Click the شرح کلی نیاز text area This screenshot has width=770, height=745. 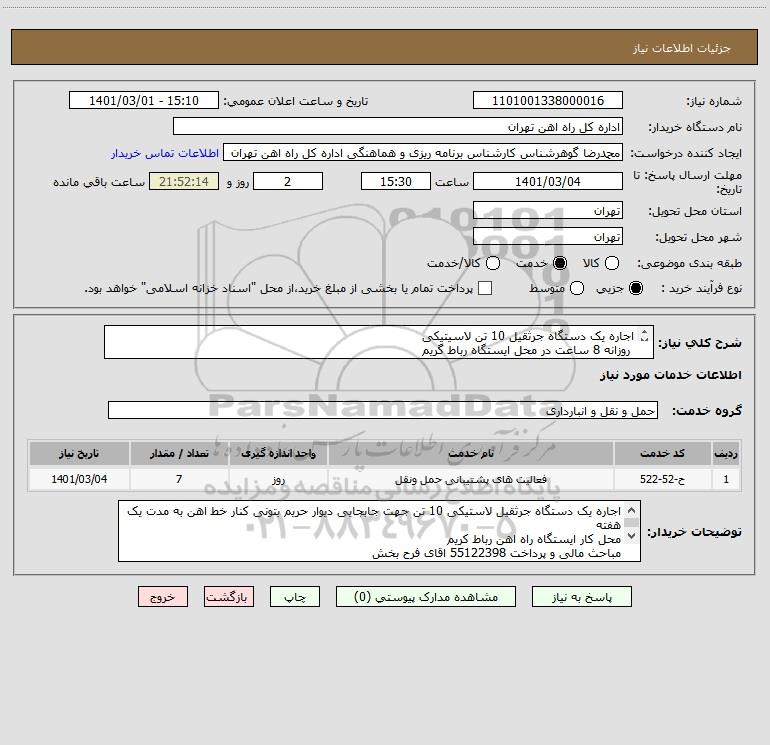[379, 342]
